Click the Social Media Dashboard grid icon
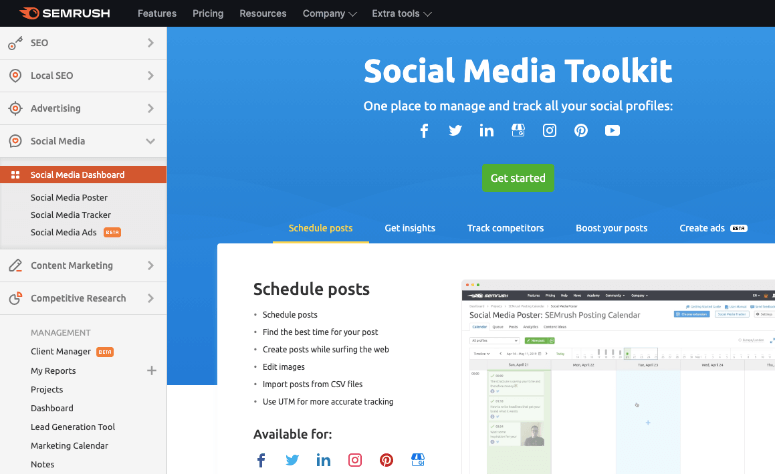Image resolution: width=775 pixels, height=474 pixels. (15, 175)
